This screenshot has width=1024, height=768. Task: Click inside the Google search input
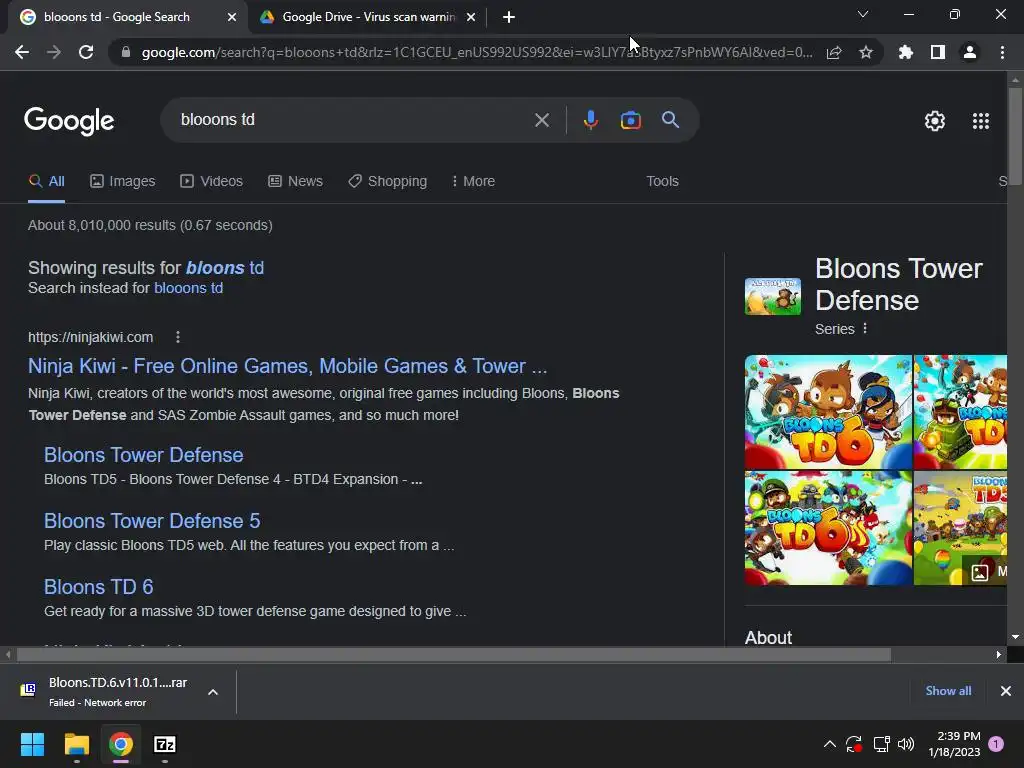[x=353, y=120]
